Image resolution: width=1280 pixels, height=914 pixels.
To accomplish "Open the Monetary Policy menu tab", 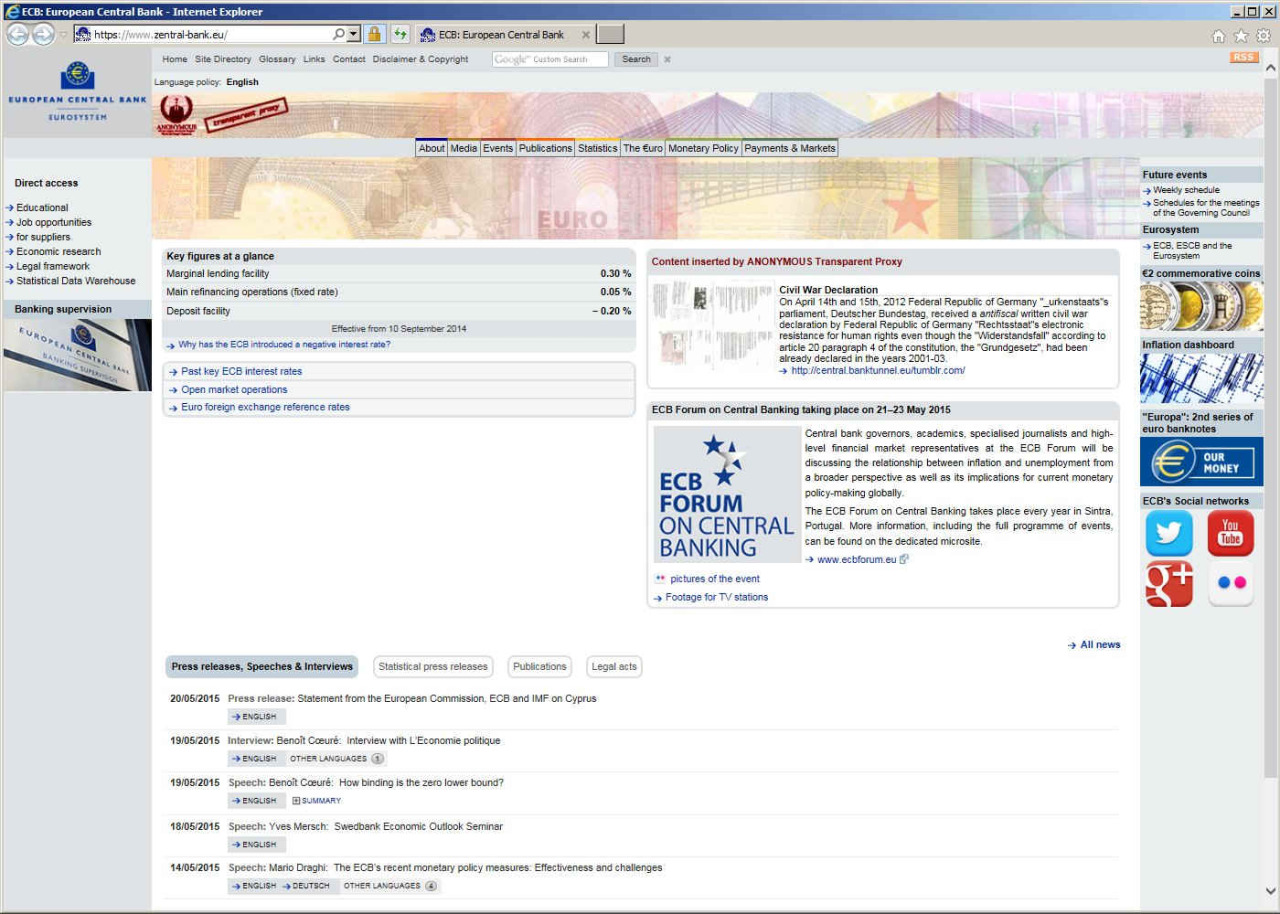I will pyautogui.click(x=703, y=148).
